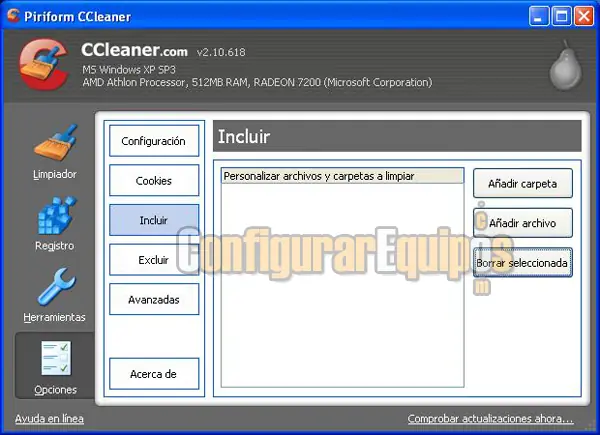The image size is (600, 435).
Task: Click the MS Windows XP SP3 text
Action: click(x=129, y=70)
